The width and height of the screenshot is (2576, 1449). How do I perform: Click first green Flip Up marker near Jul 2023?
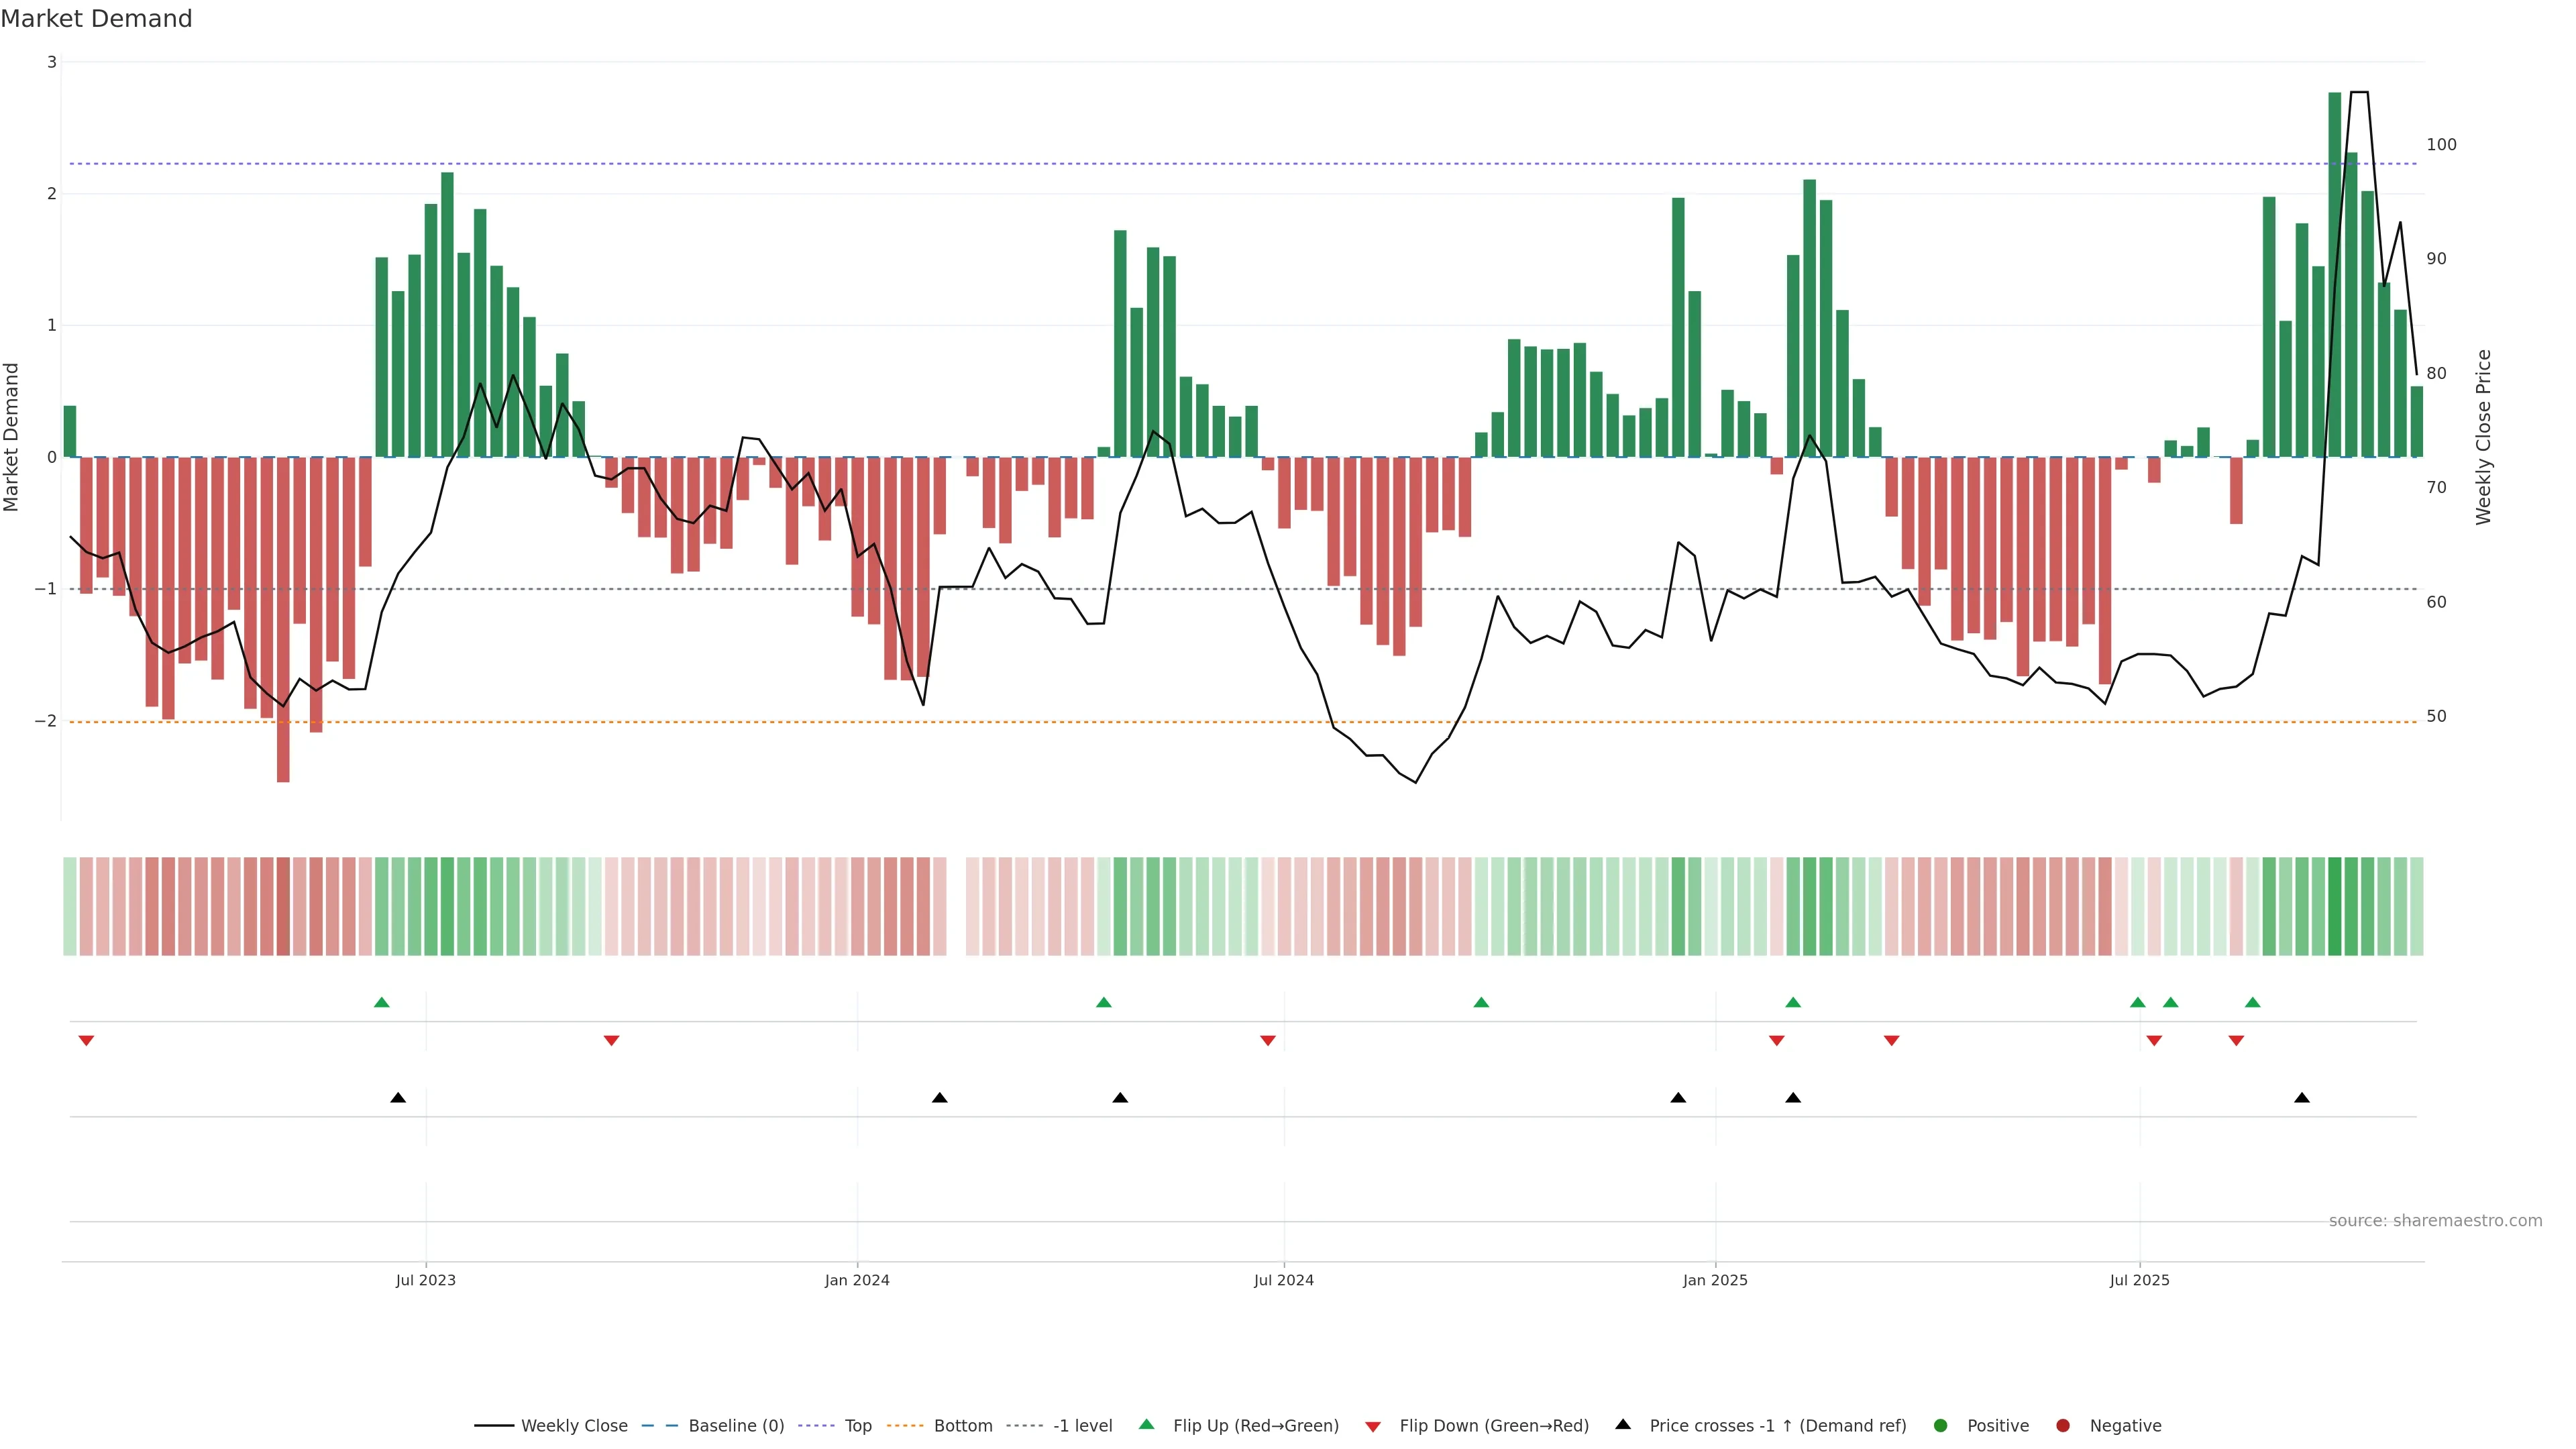tap(381, 1002)
